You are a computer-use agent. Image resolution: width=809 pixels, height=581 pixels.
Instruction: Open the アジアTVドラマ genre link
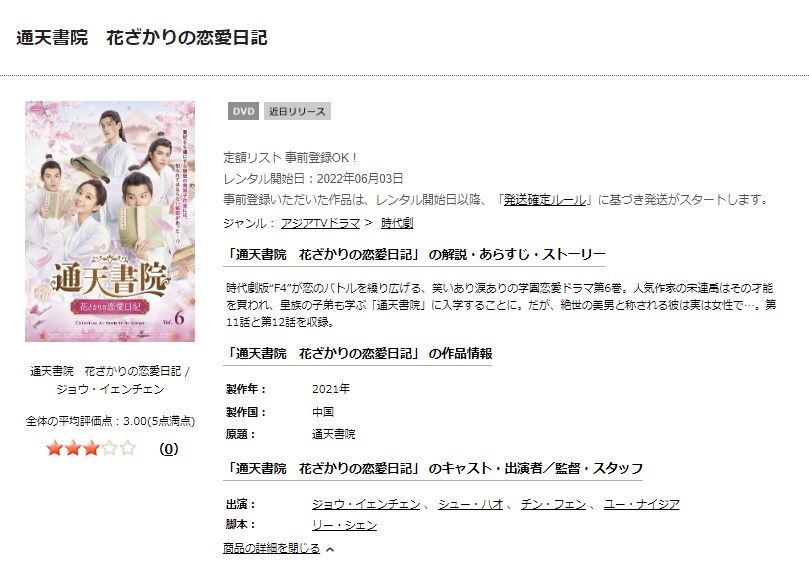pyautogui.click(x=320, y=223)
